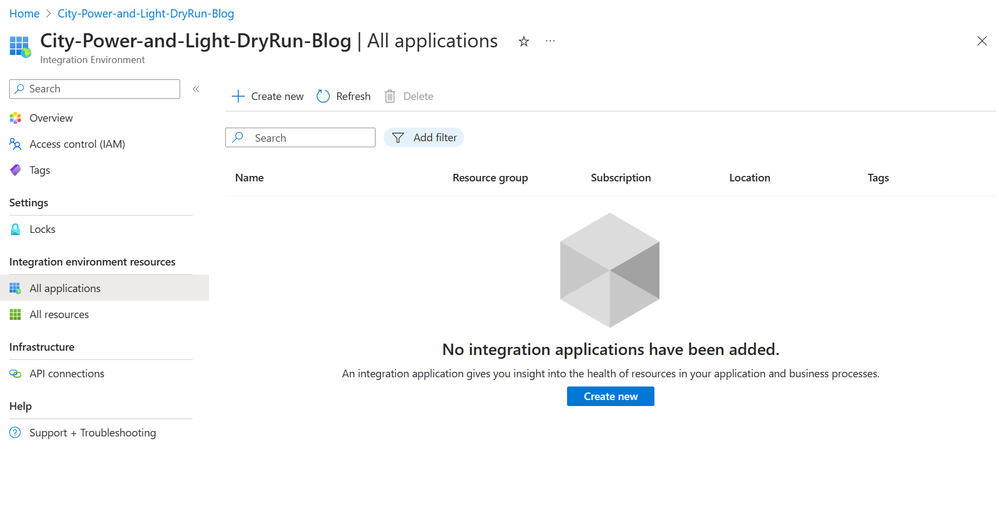Click the Support question mark icon

pyautogui.click(x=15, y=433)
